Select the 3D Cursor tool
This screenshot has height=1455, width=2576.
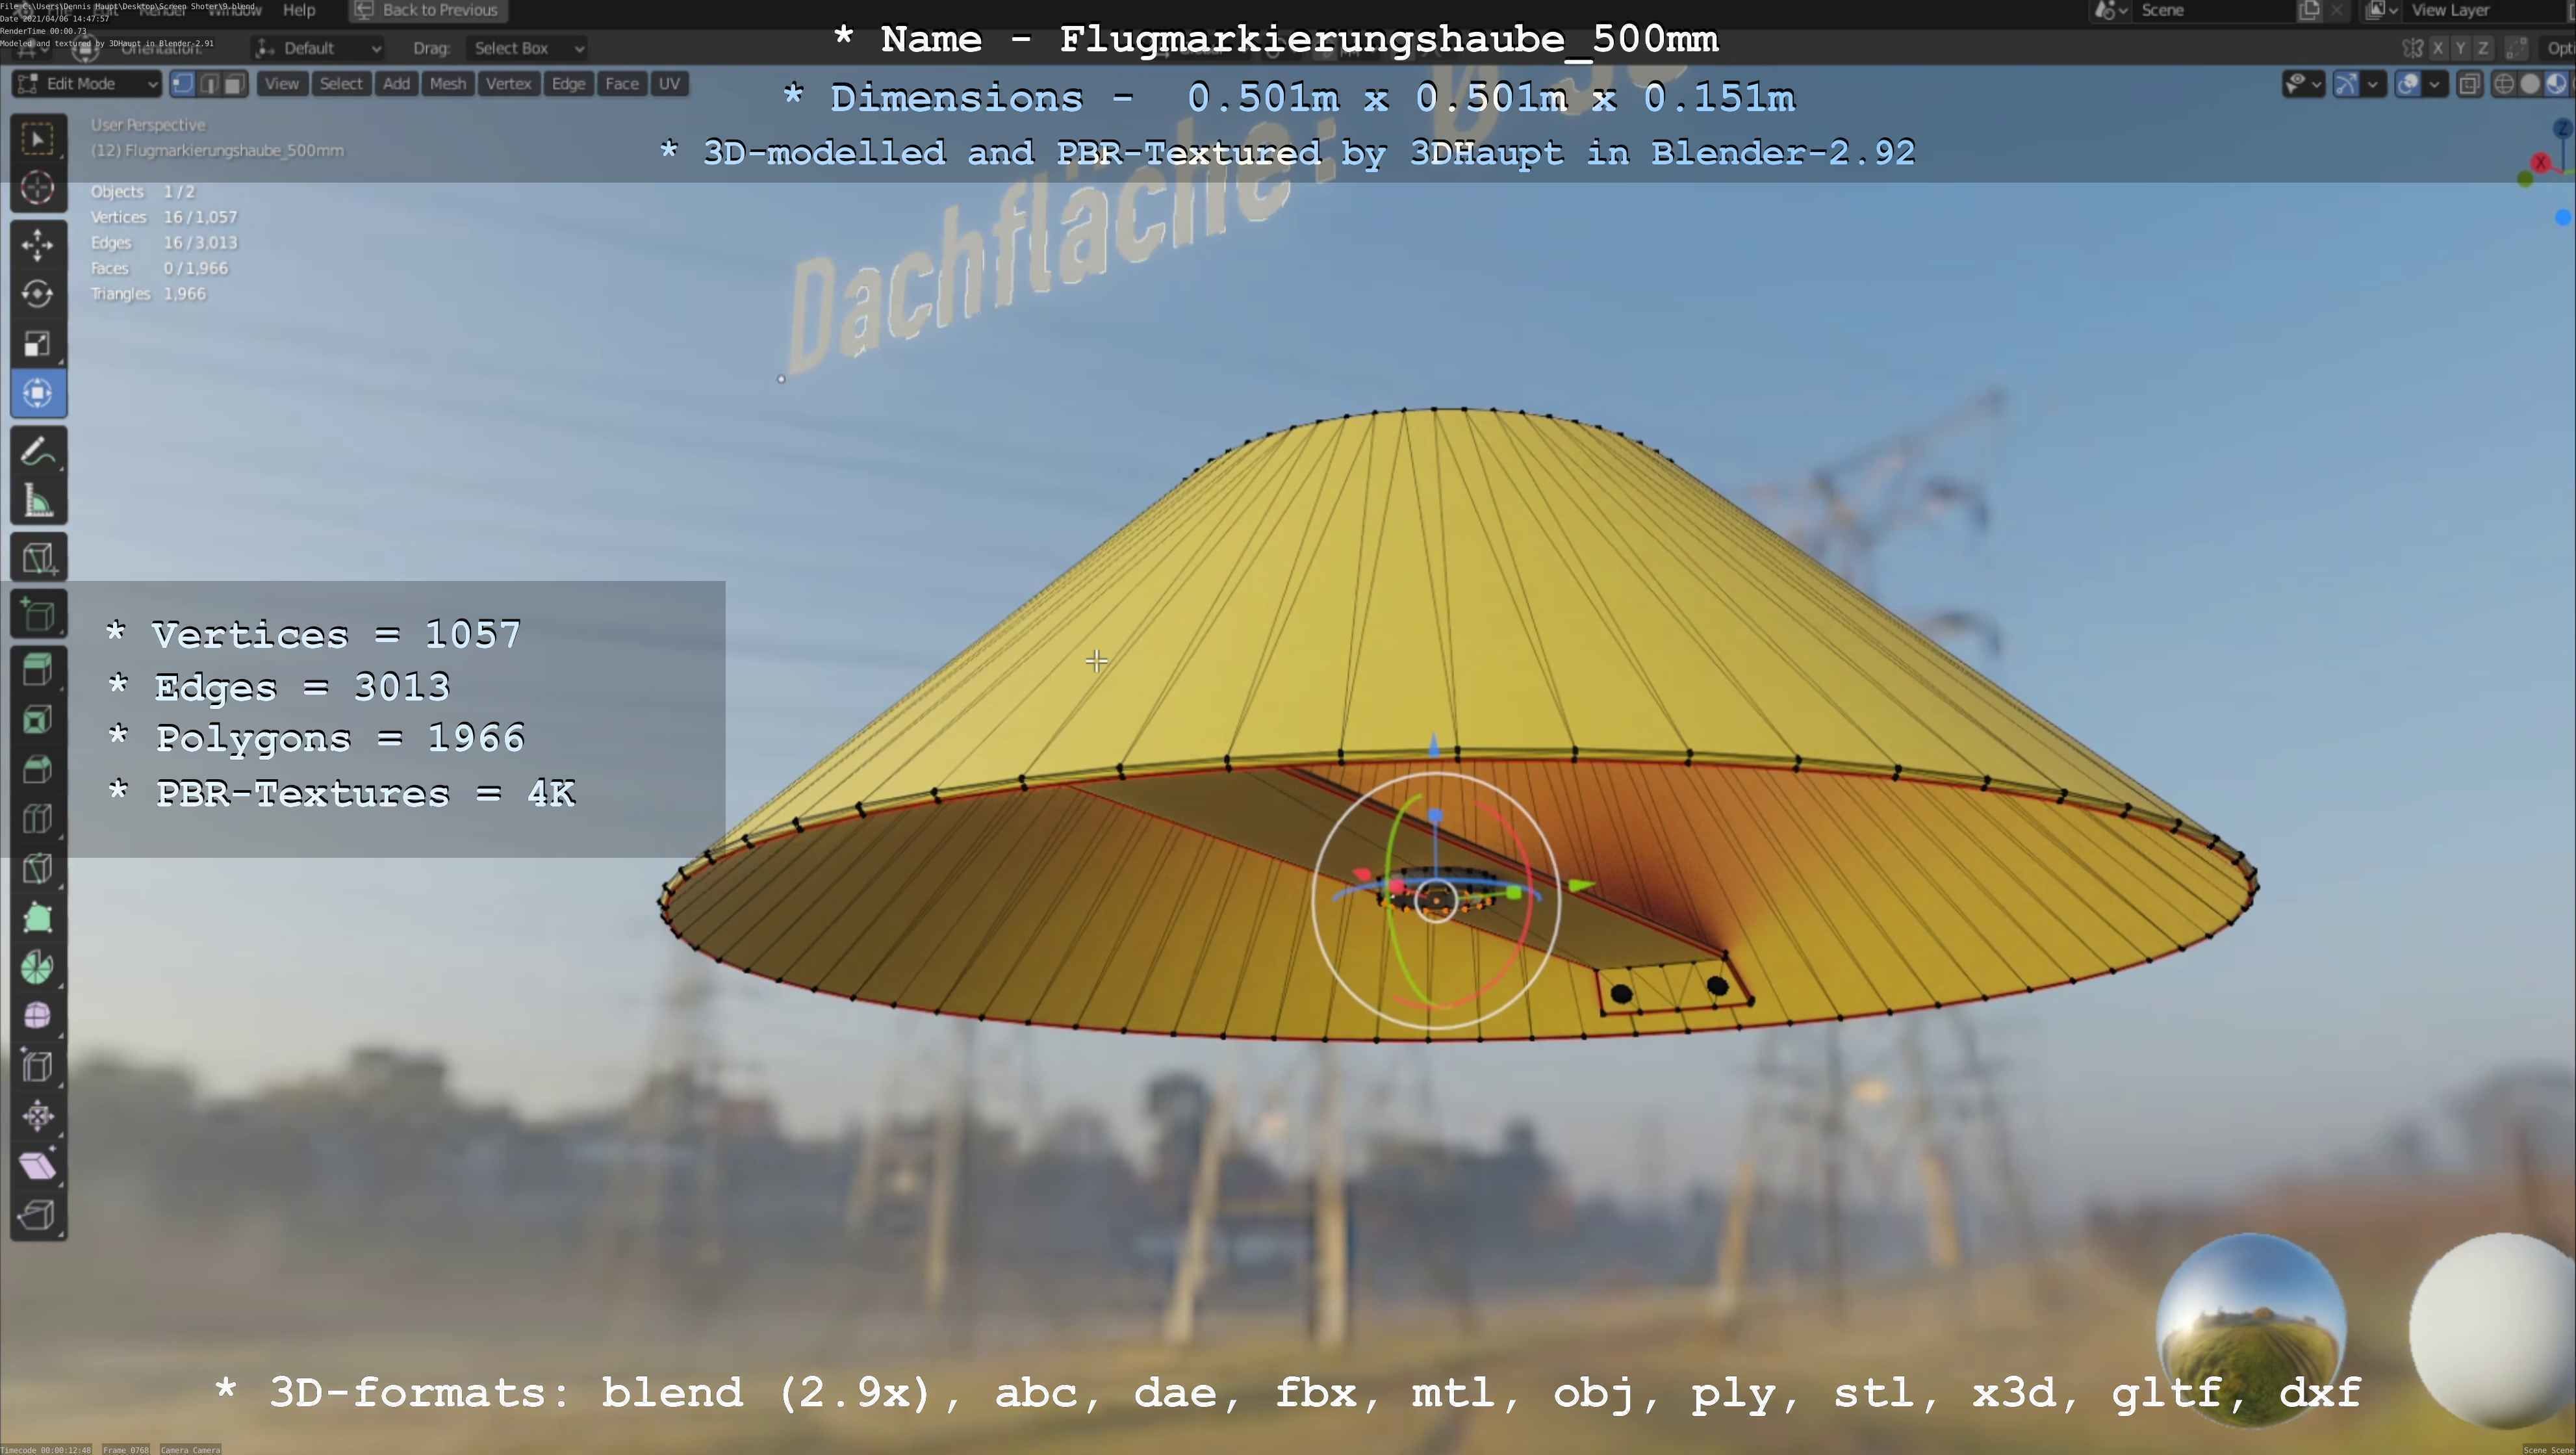point(38,188)
